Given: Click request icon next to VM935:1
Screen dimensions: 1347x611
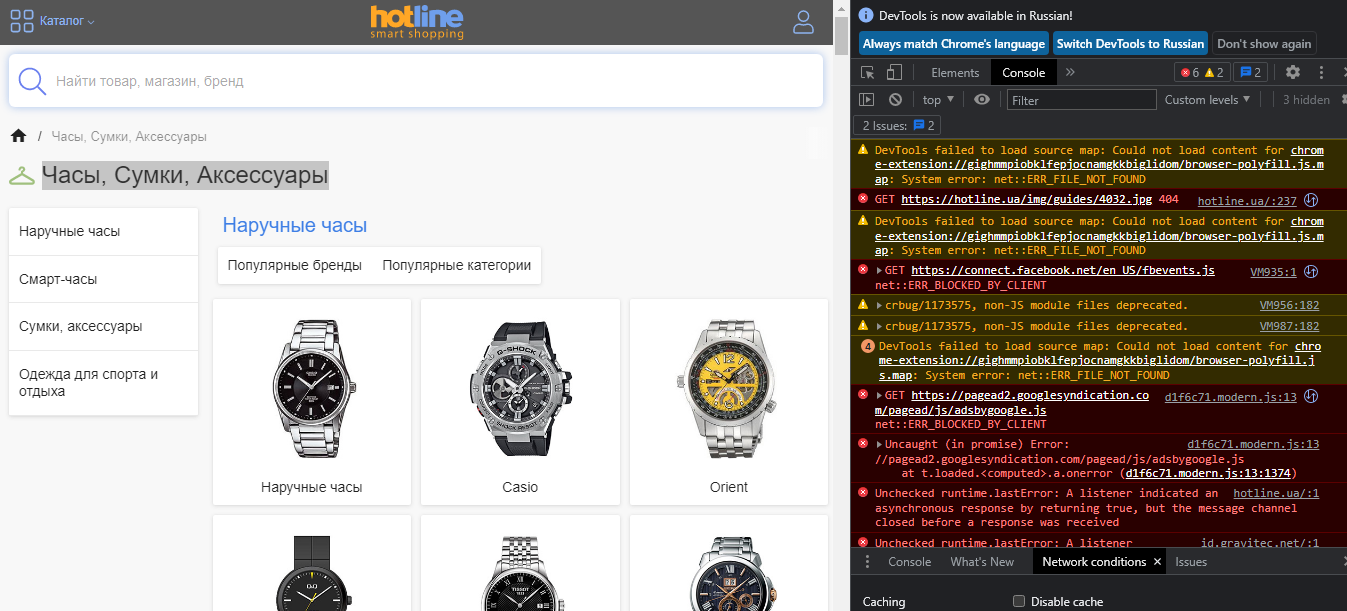Looking at the screenshot, I should pos(1310,271).
